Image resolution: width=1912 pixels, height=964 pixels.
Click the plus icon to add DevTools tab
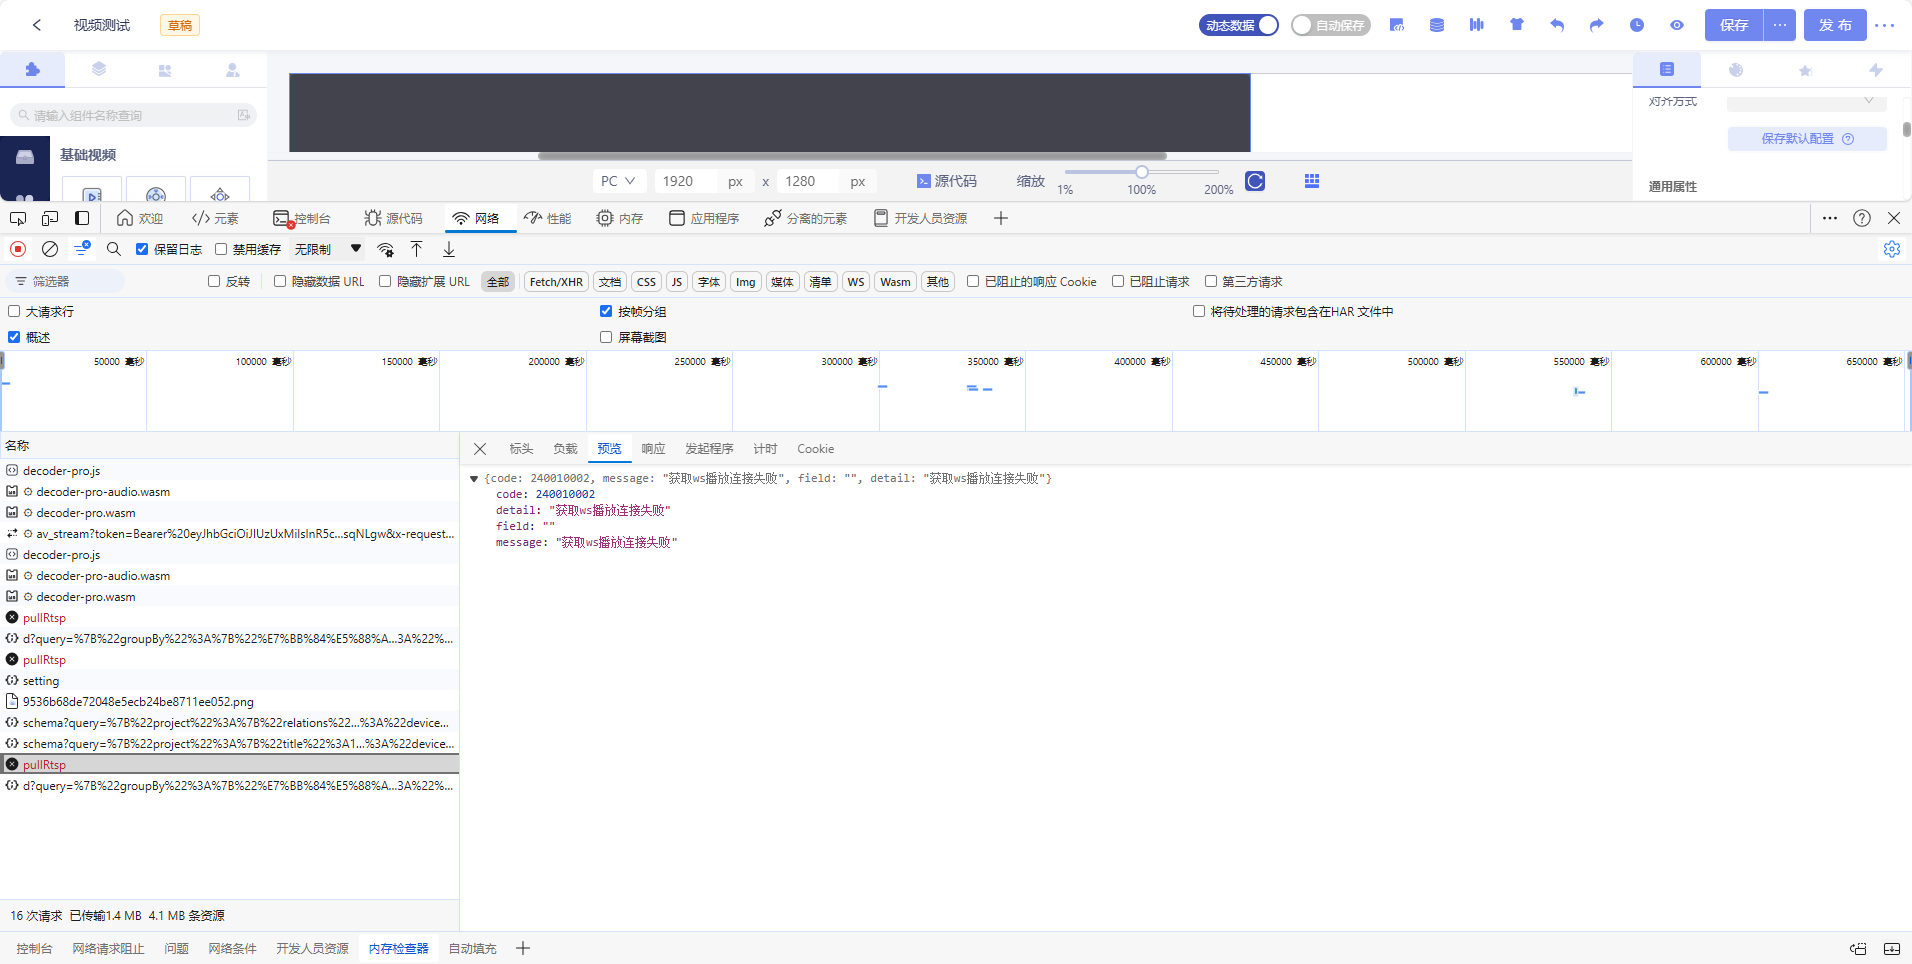(1001, 218)
